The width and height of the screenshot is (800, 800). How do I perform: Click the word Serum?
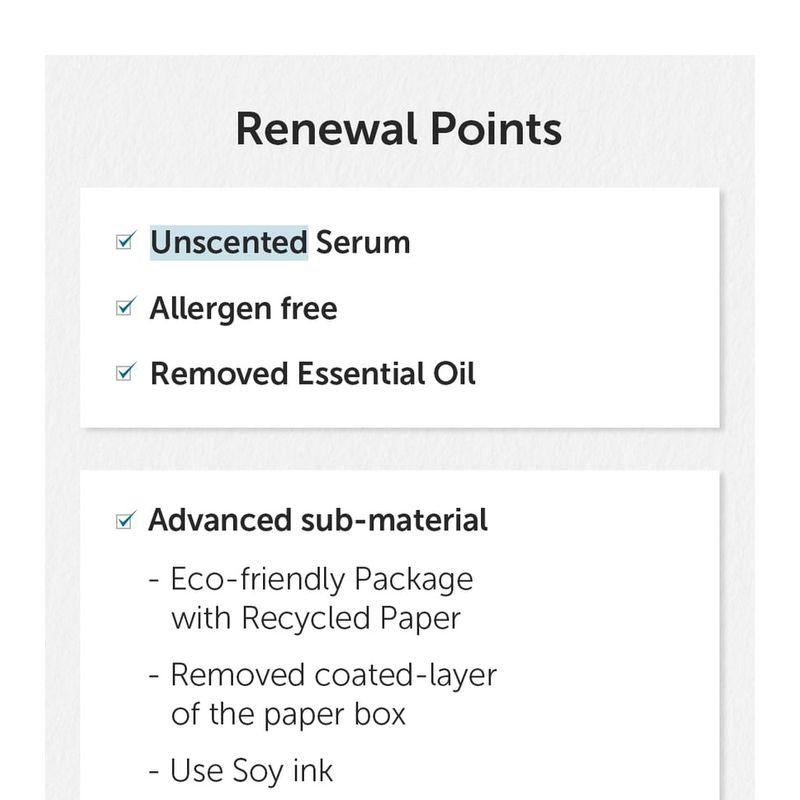[x=363, y=242]
